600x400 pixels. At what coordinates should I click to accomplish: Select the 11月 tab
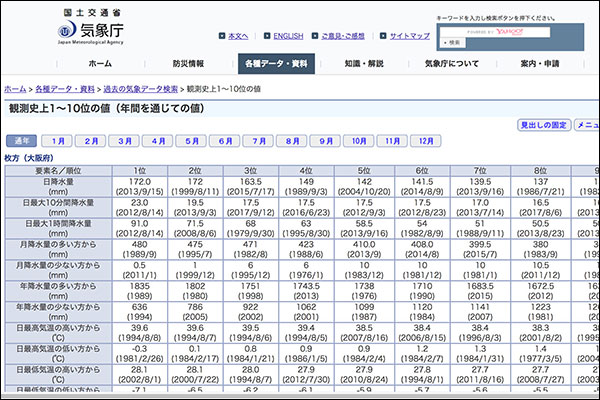[x=392, y=141]
